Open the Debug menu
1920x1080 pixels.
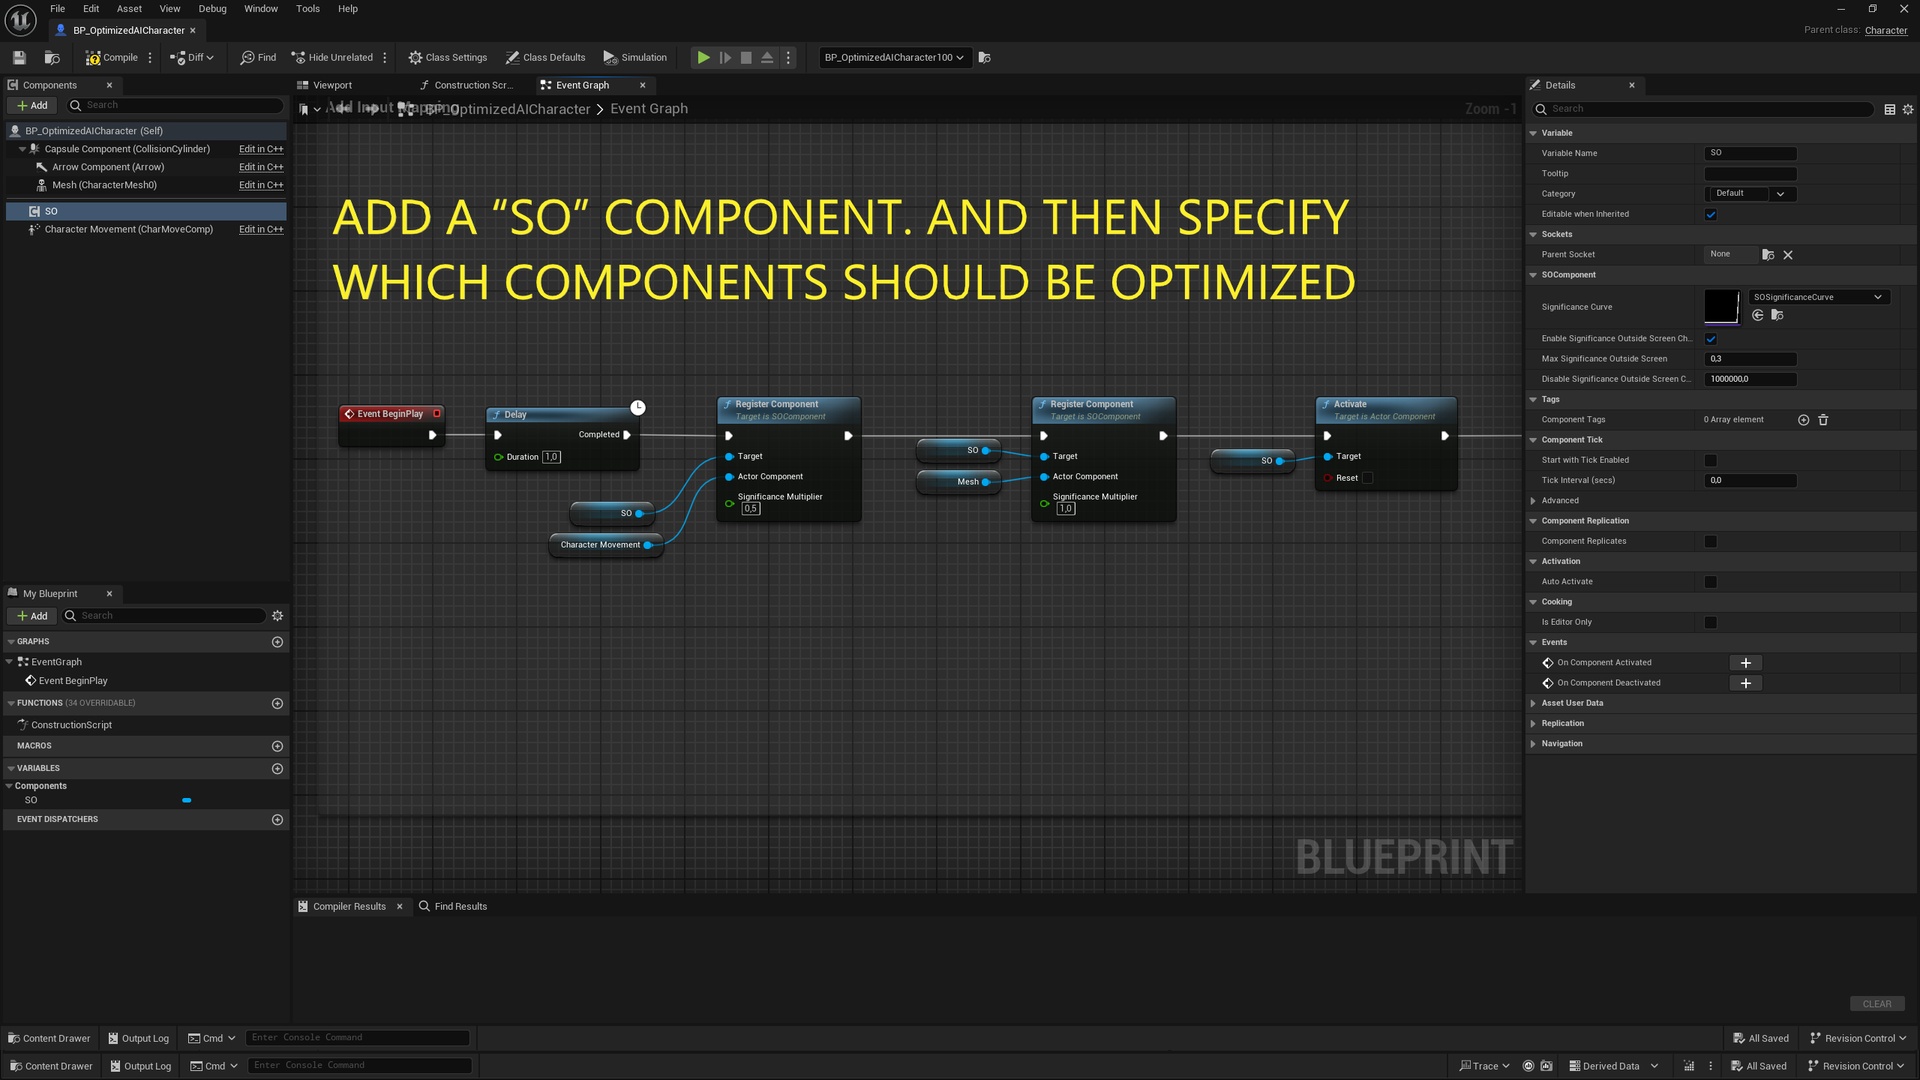click(212, 9)
